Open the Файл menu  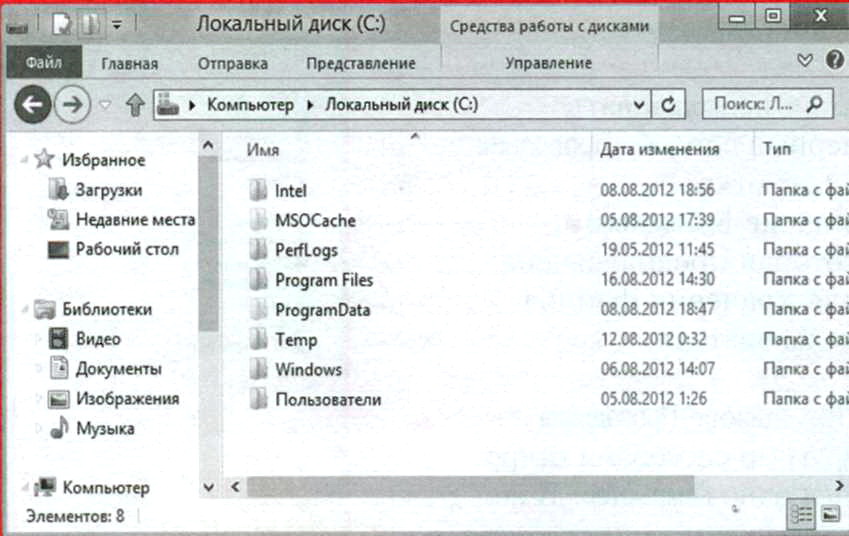pos(44,62)
